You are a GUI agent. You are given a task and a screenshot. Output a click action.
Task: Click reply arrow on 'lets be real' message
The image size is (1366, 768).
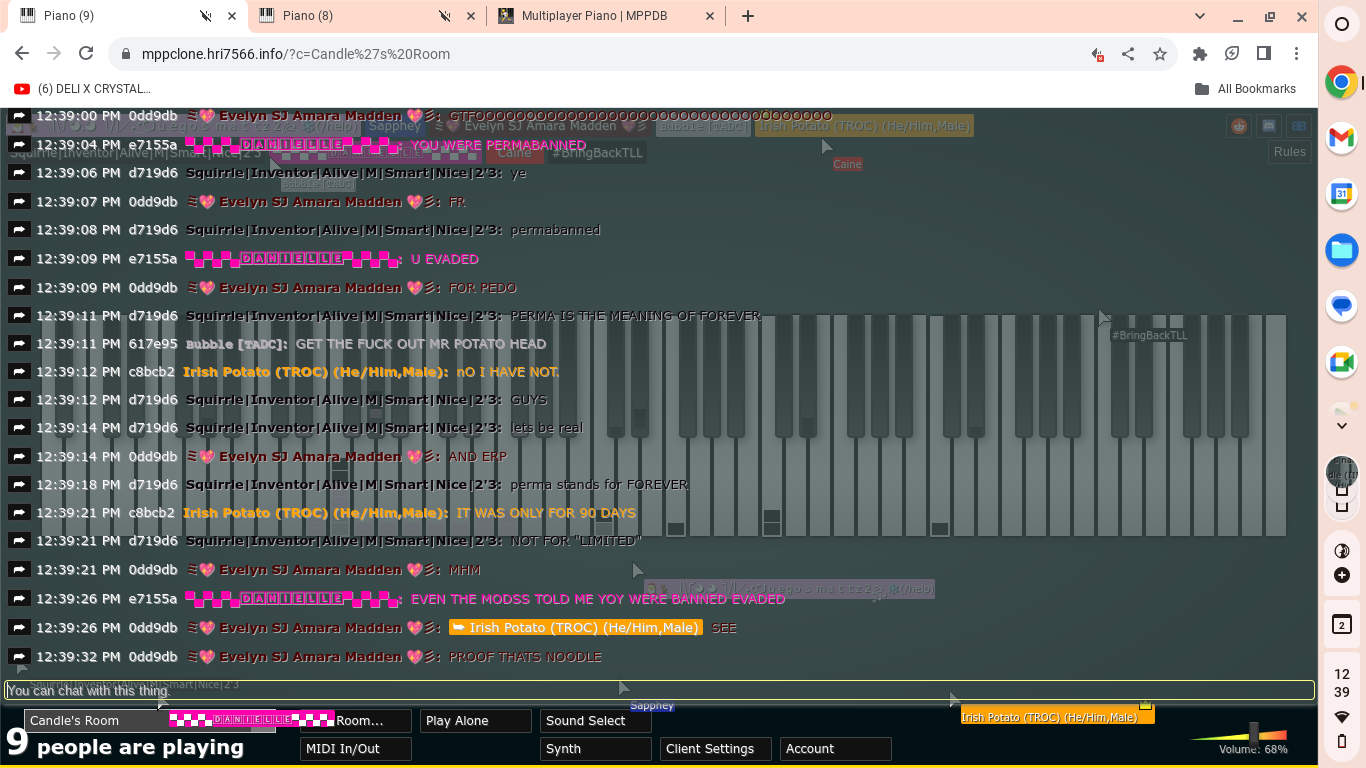tap(19, 427)
